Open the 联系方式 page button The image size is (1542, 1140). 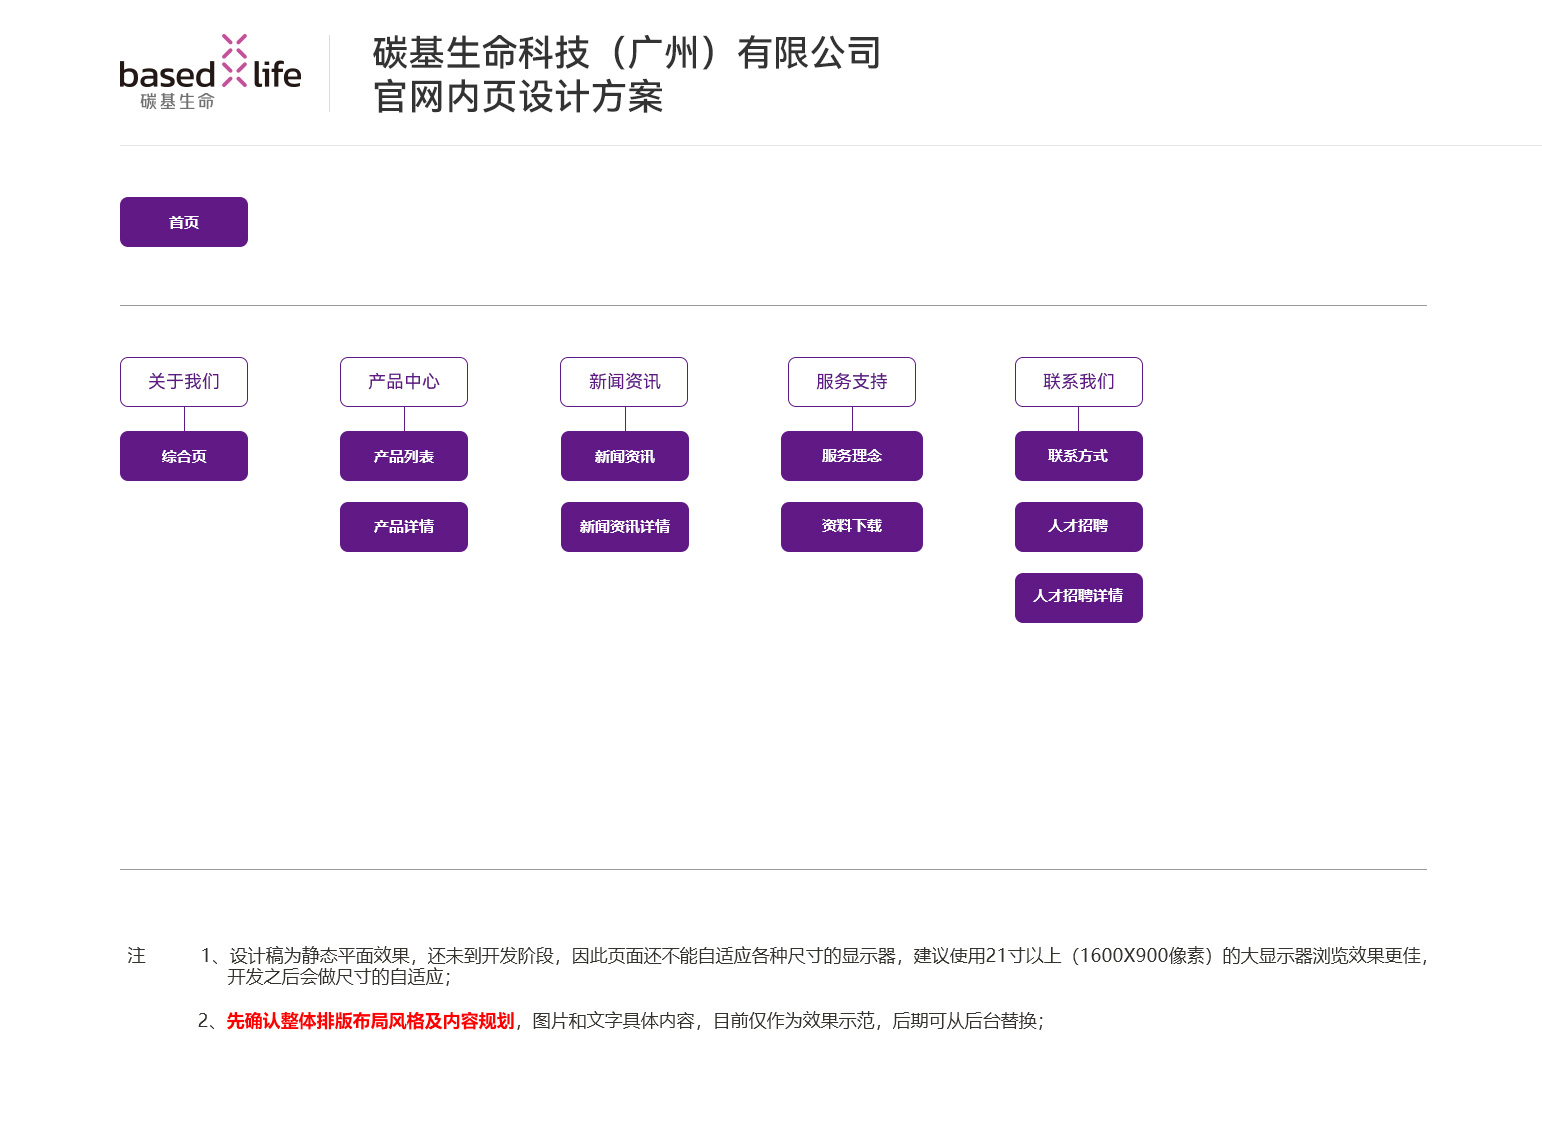(x=1079, y=456)
